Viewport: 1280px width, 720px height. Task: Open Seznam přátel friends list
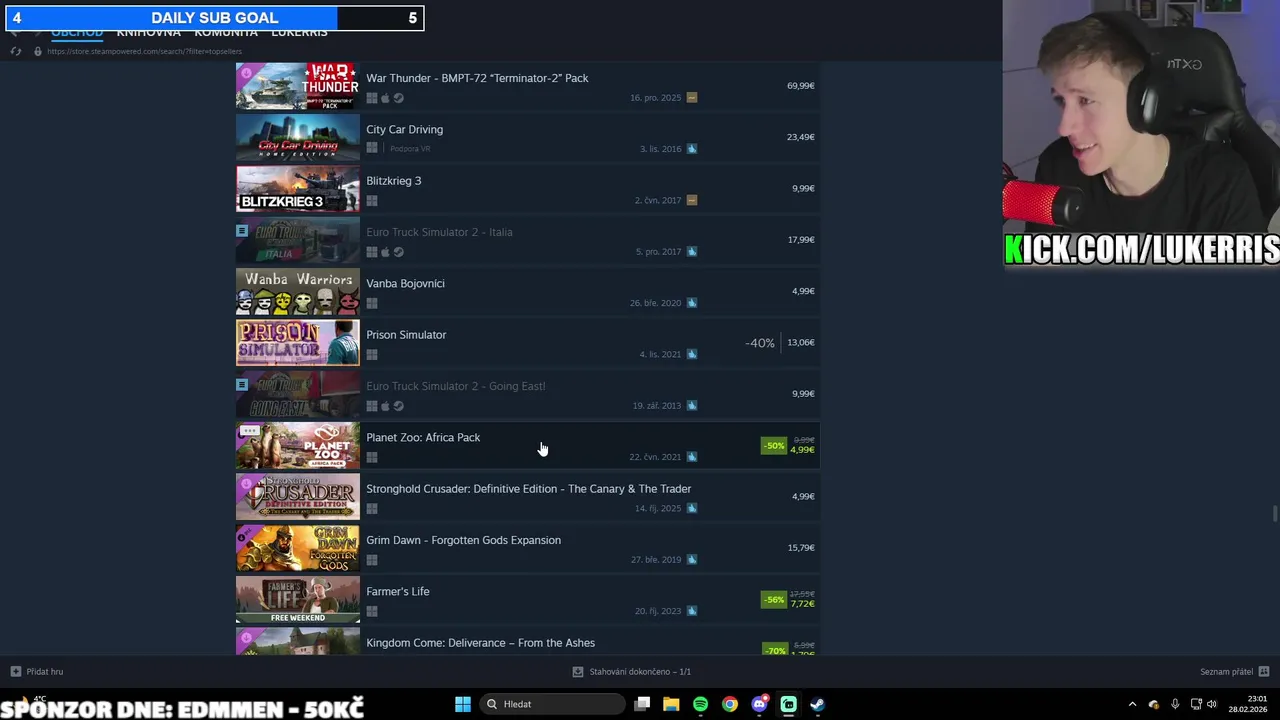point(1226,672)
